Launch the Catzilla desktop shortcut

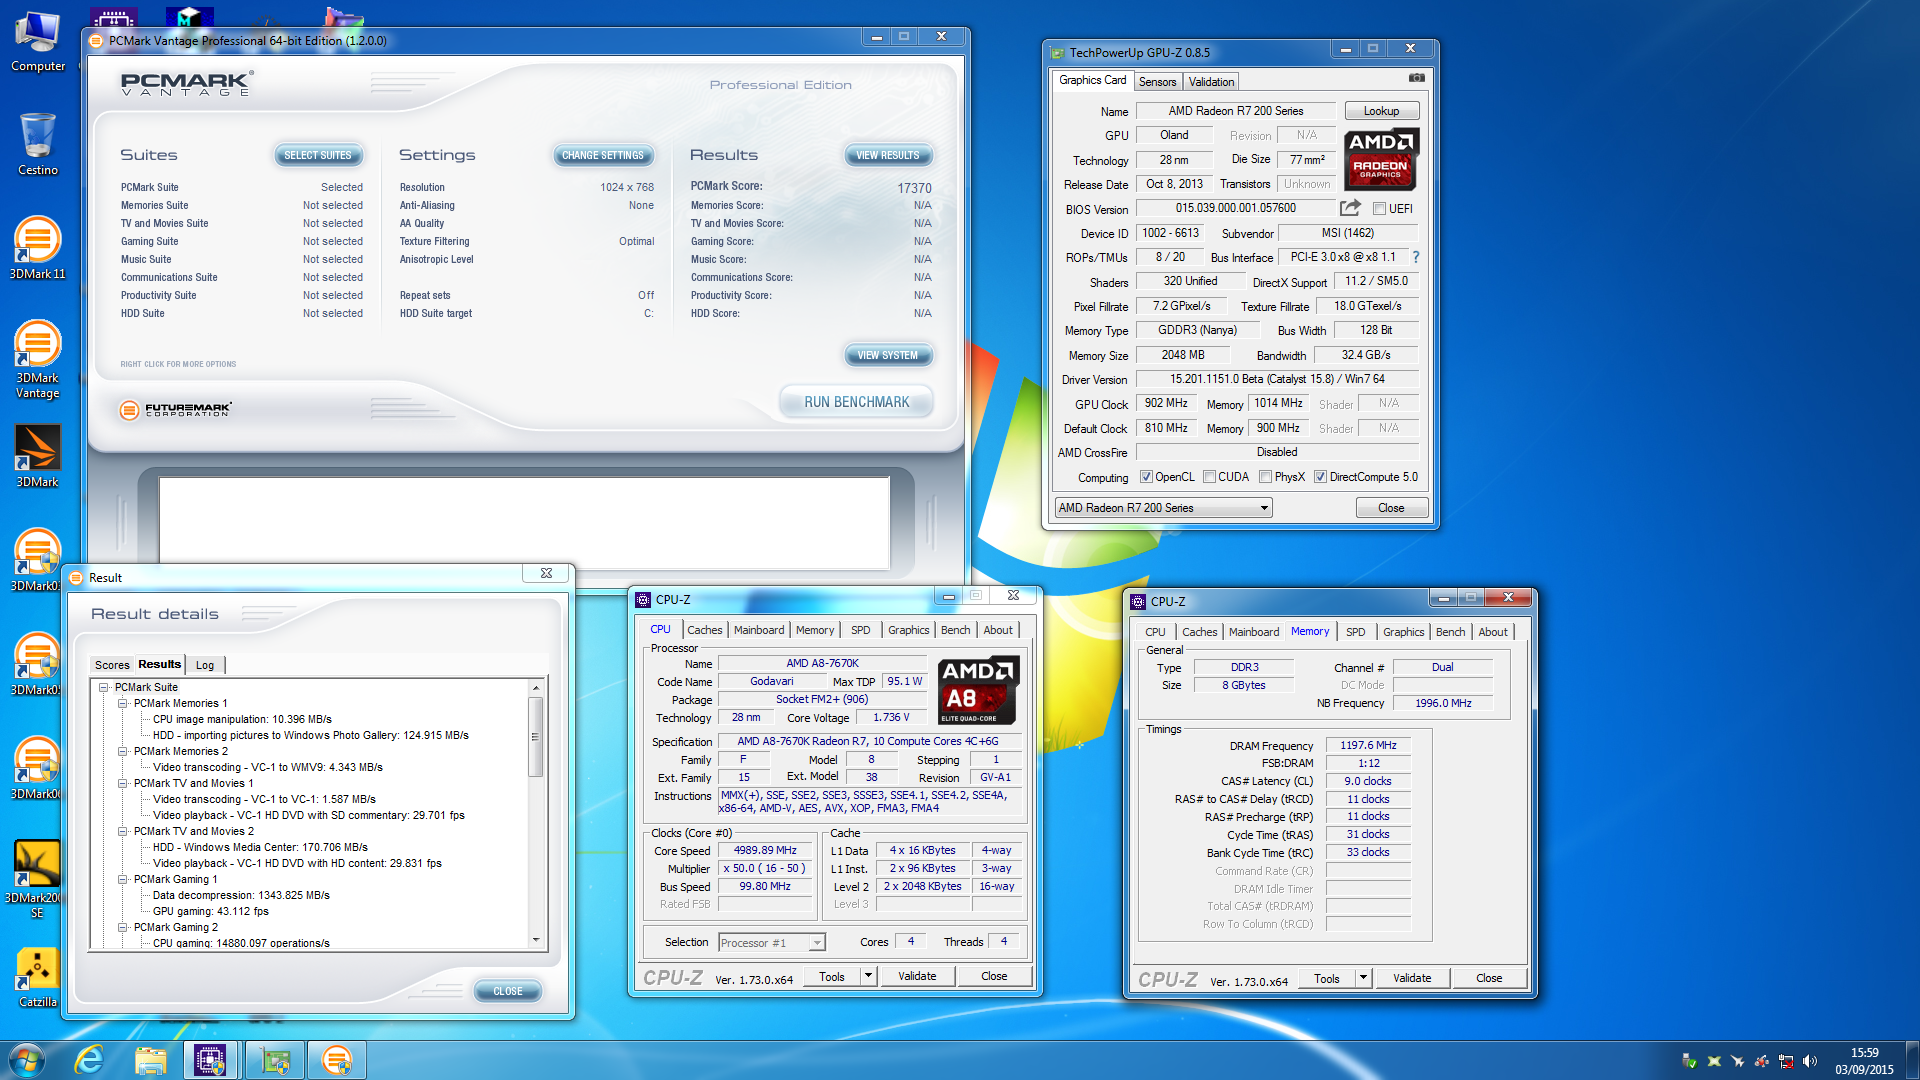(38, 978)
